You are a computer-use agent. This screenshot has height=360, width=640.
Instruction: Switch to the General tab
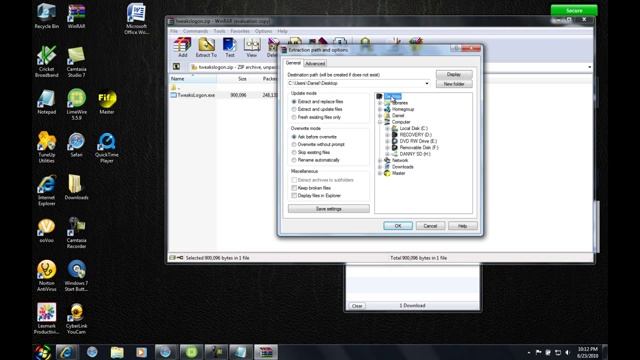(293, 63)
